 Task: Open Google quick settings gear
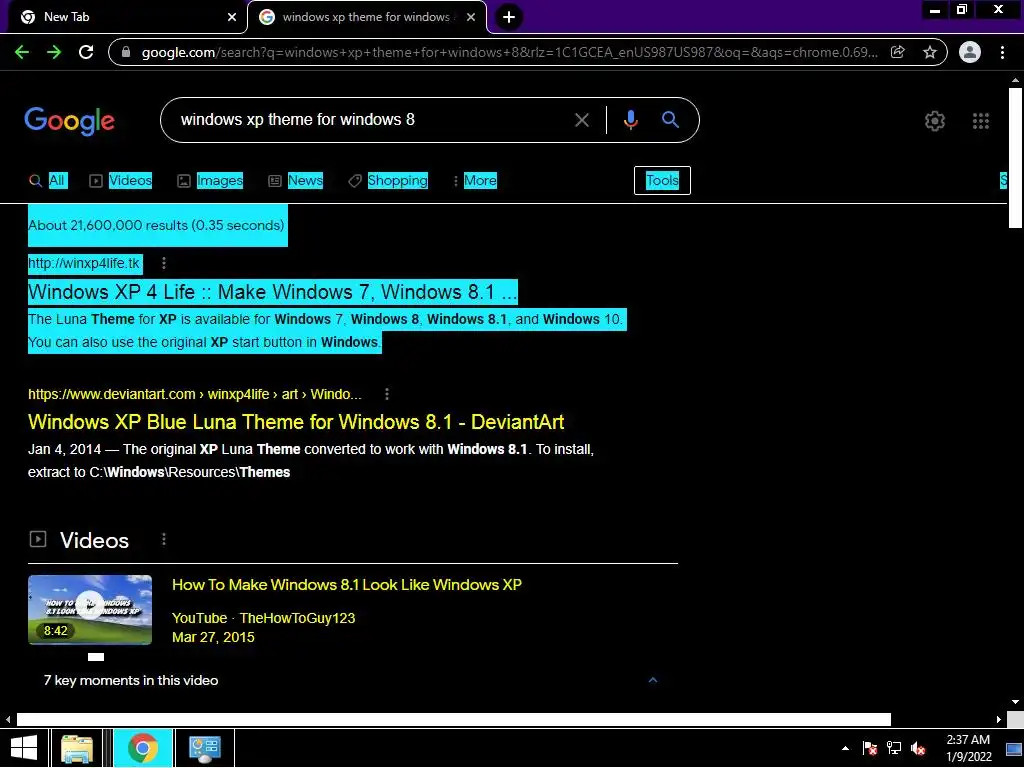point(935,121)
